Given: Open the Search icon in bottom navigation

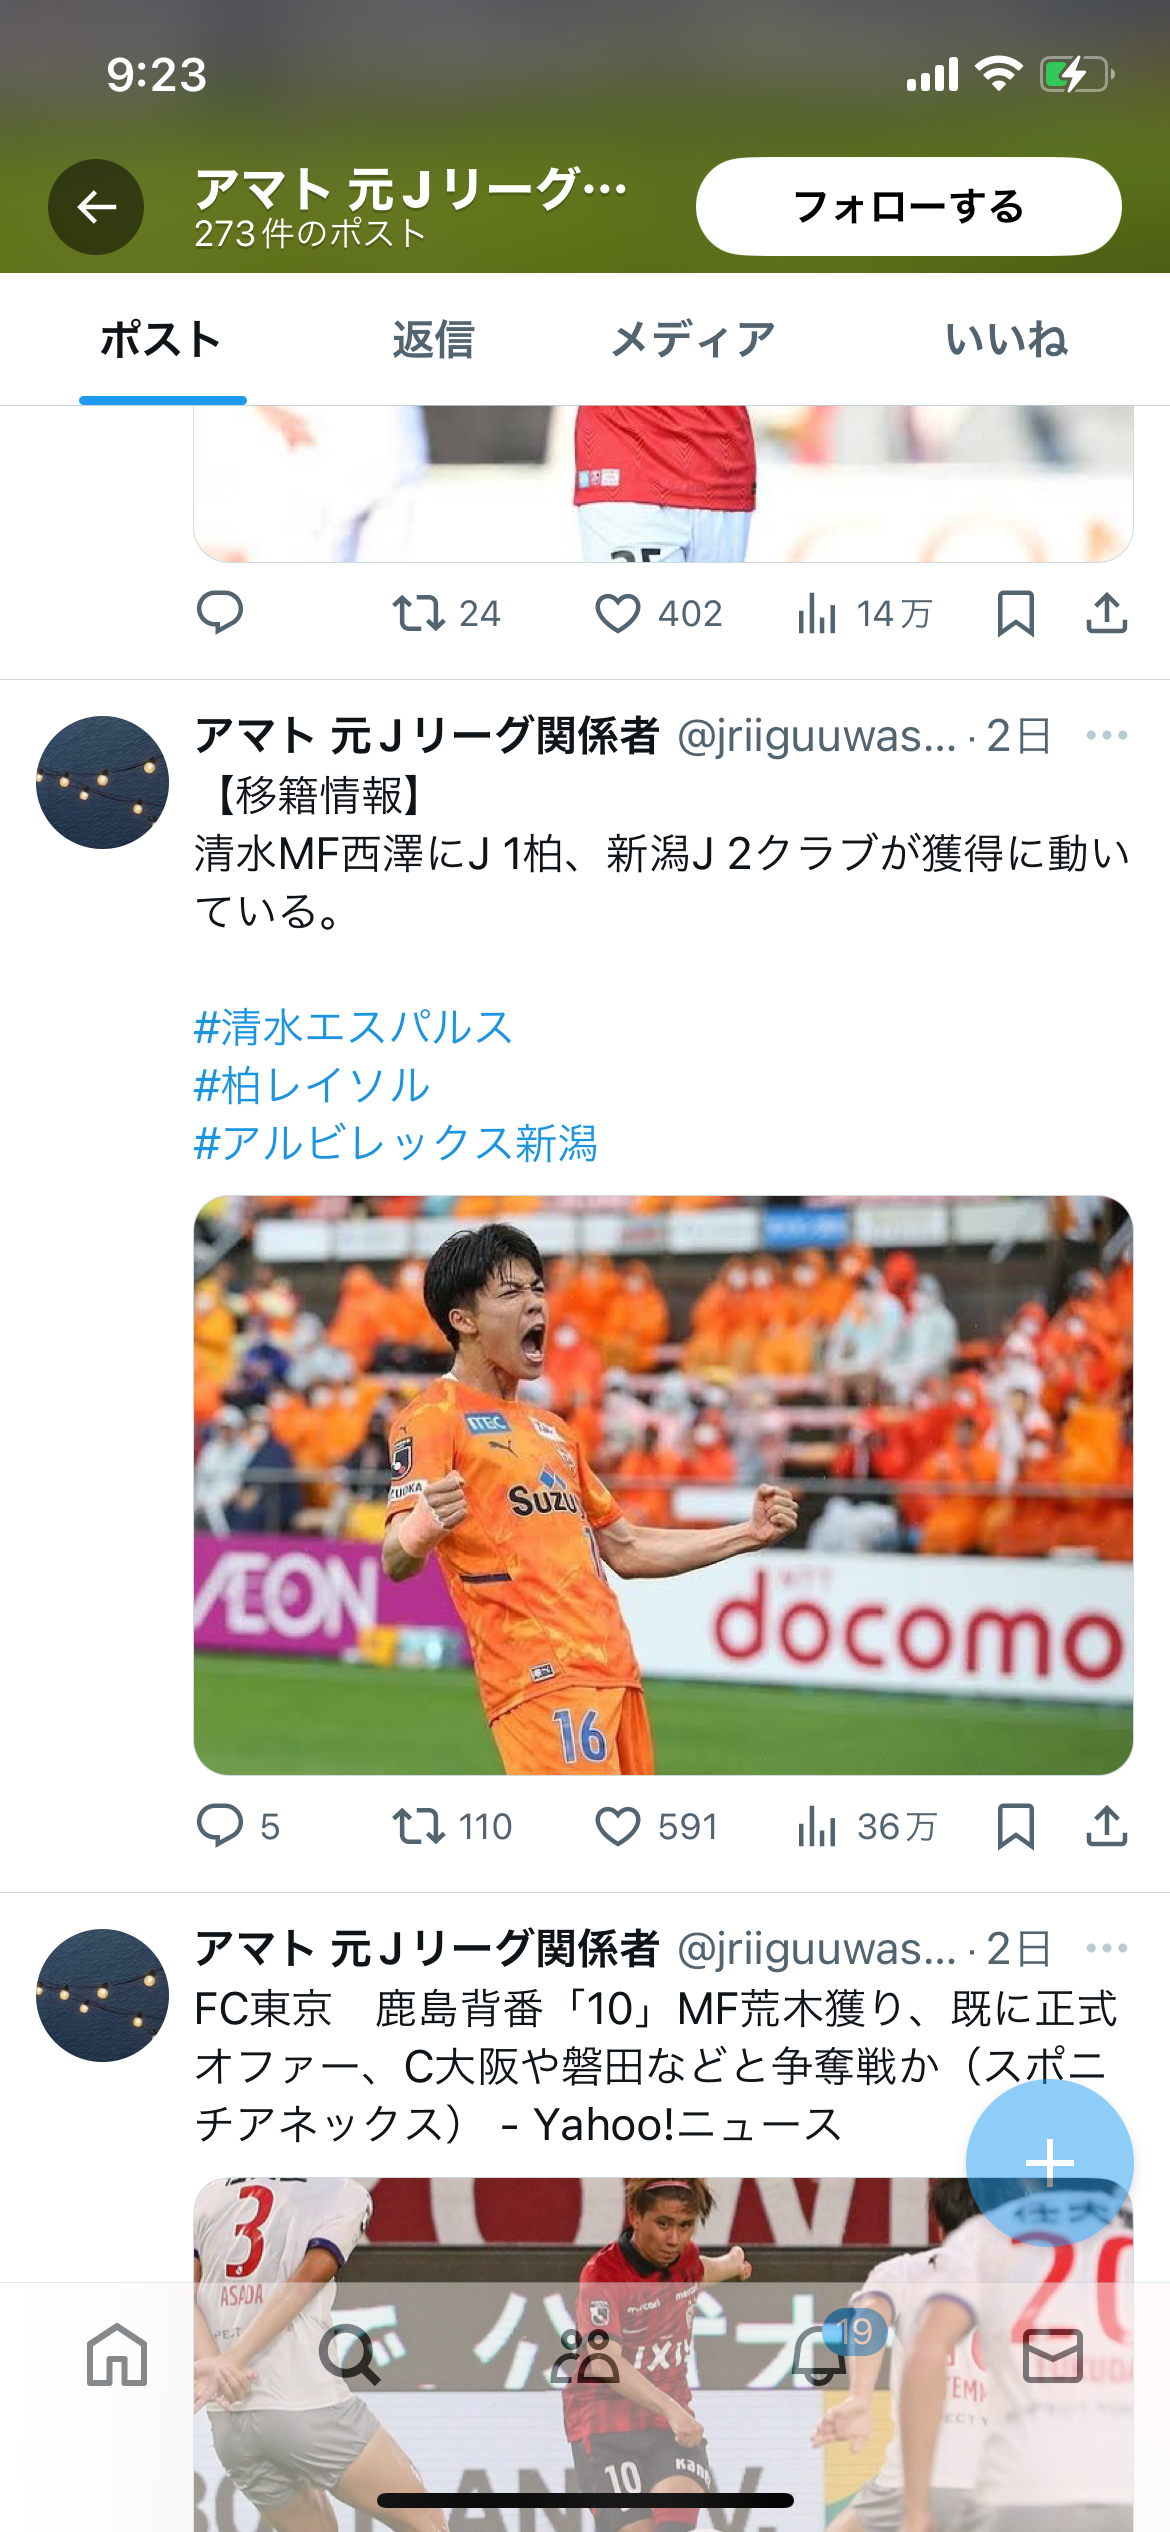Looking at the screenshot, I should click(350, 2355).
